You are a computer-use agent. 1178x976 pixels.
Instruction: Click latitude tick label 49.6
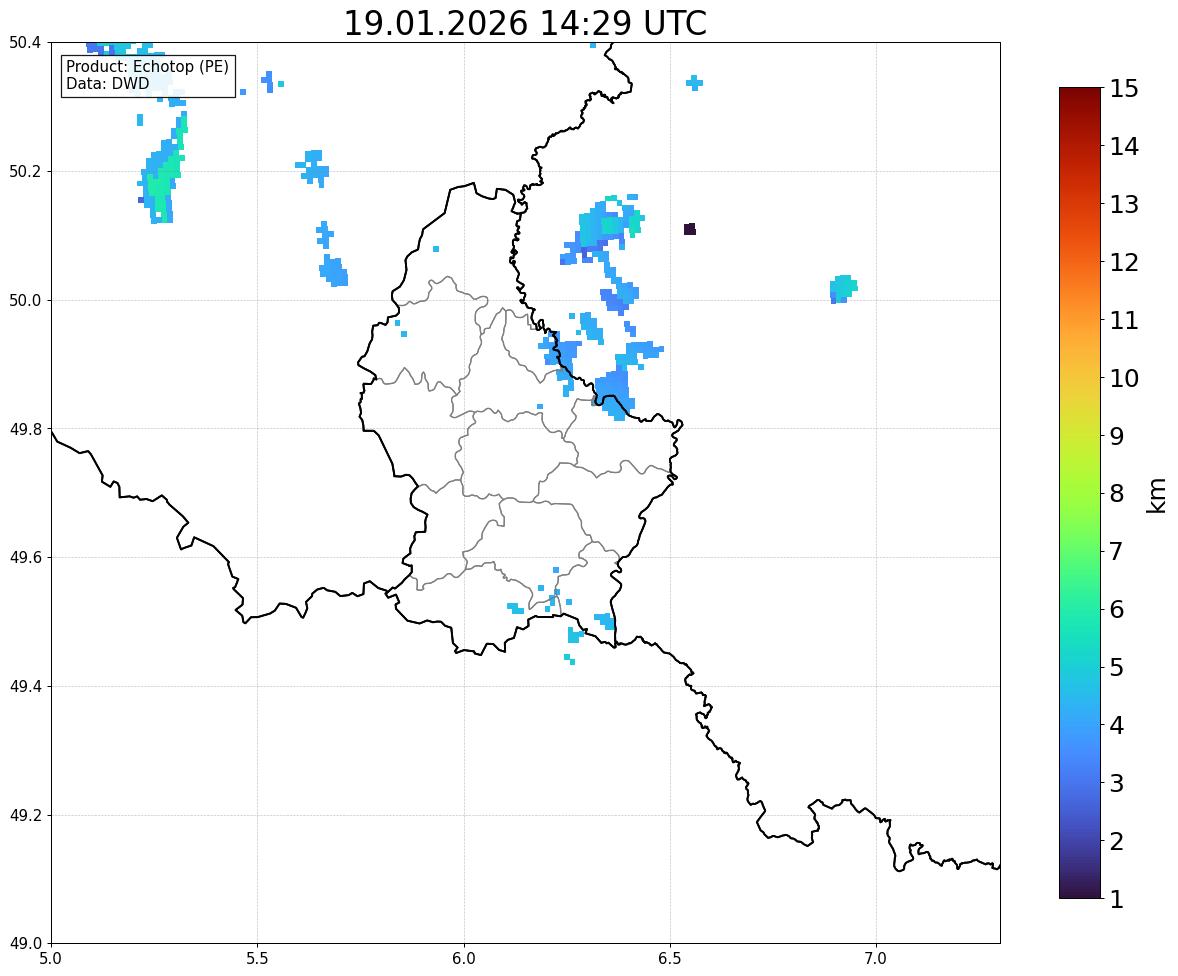pos(25,557)
